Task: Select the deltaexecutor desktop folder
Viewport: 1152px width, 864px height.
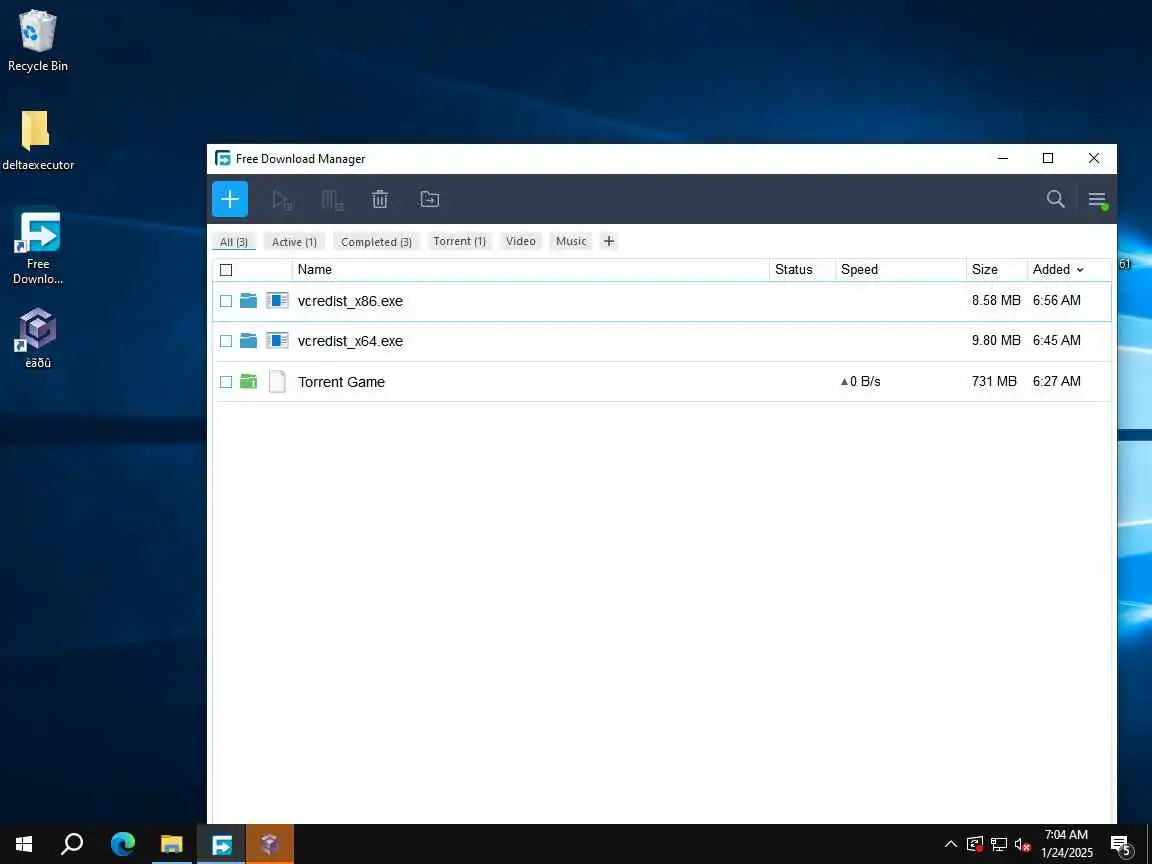Action: coord(37,141)
